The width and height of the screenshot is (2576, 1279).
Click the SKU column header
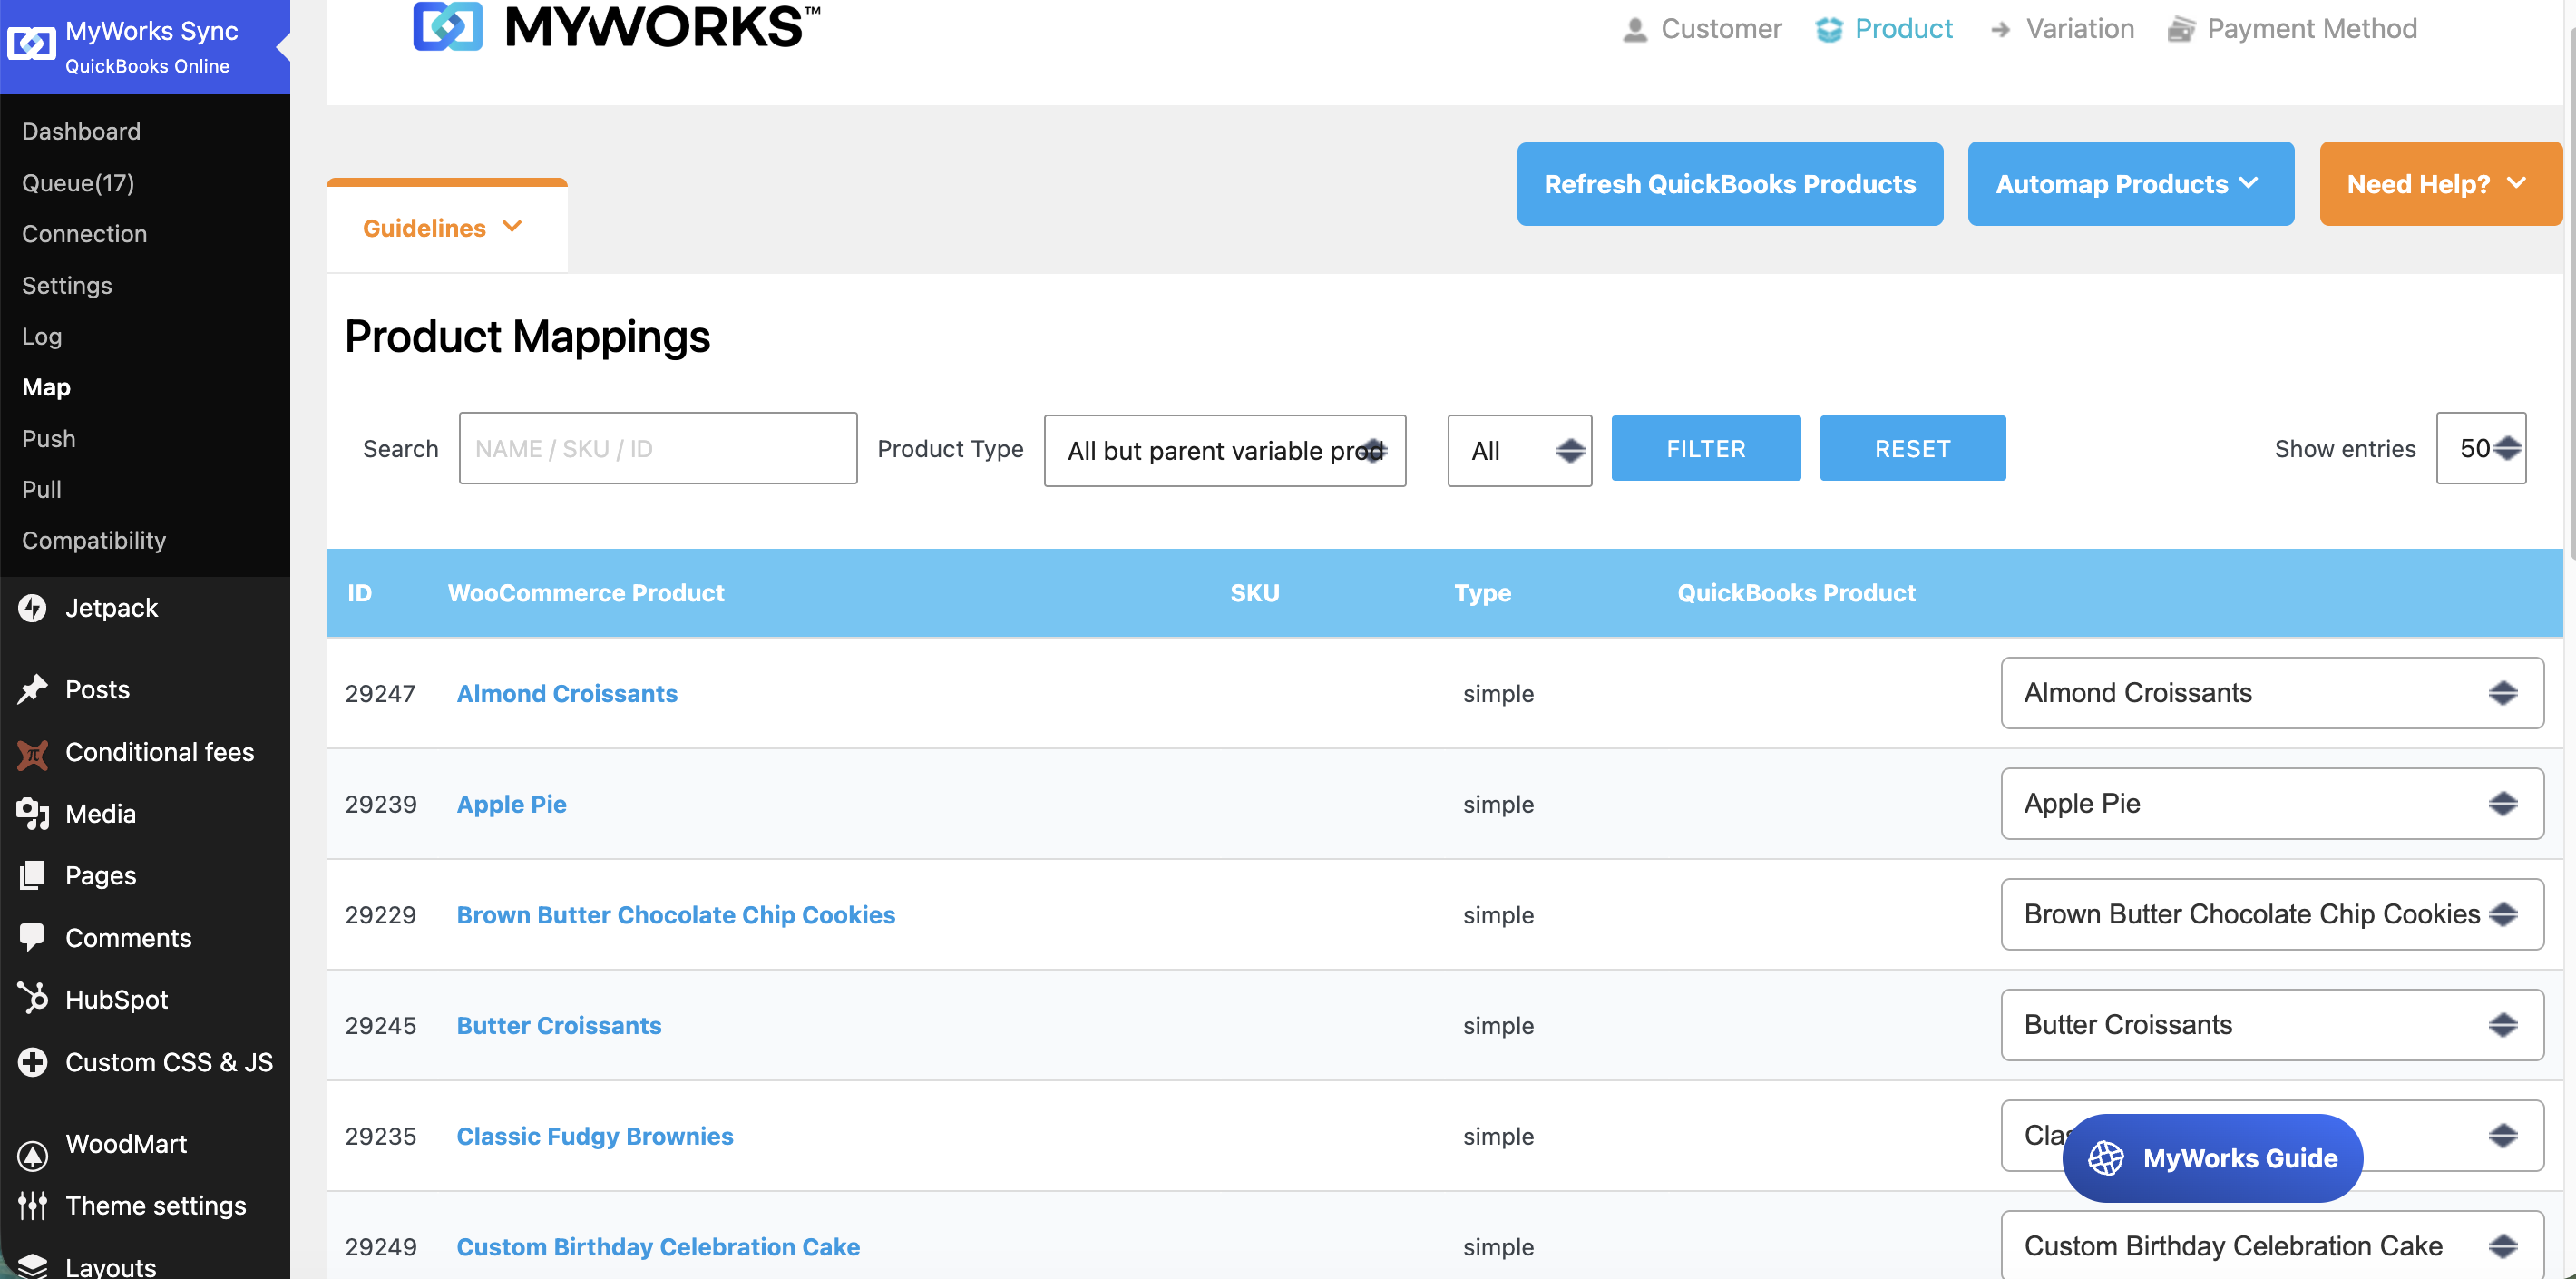(1255, 593)
